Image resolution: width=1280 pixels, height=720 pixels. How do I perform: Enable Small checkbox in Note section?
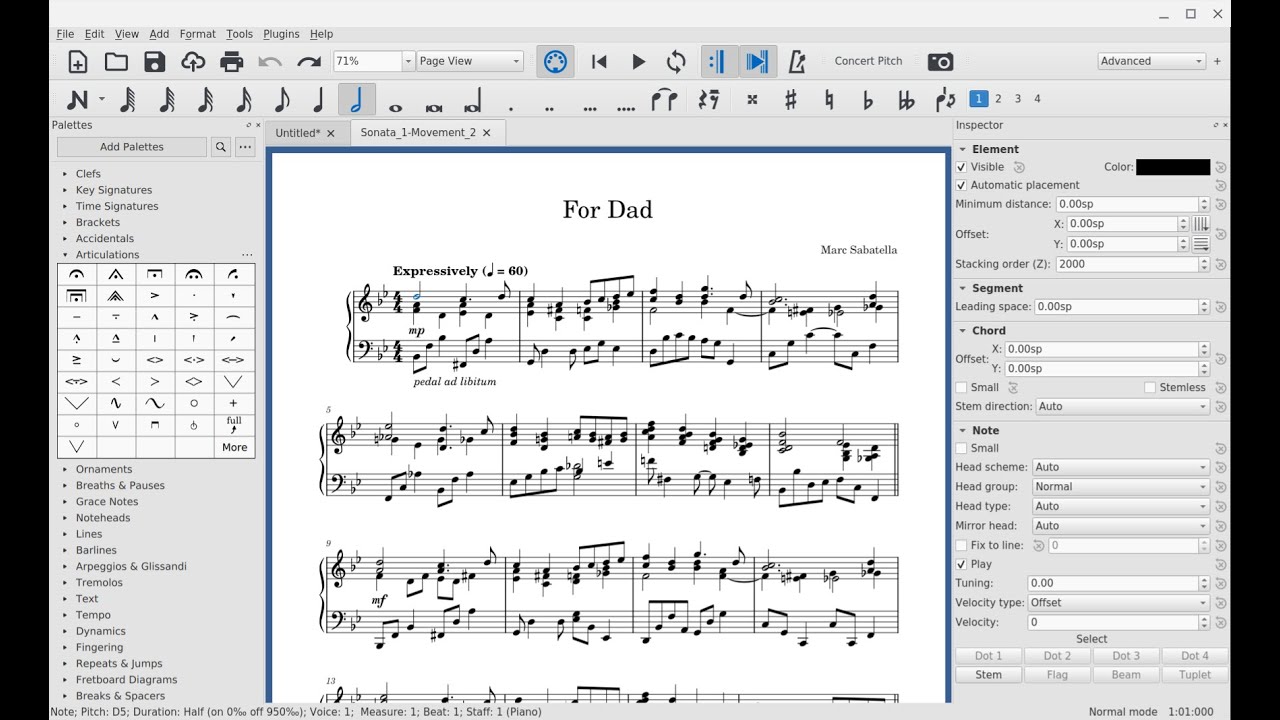(961, 449)
